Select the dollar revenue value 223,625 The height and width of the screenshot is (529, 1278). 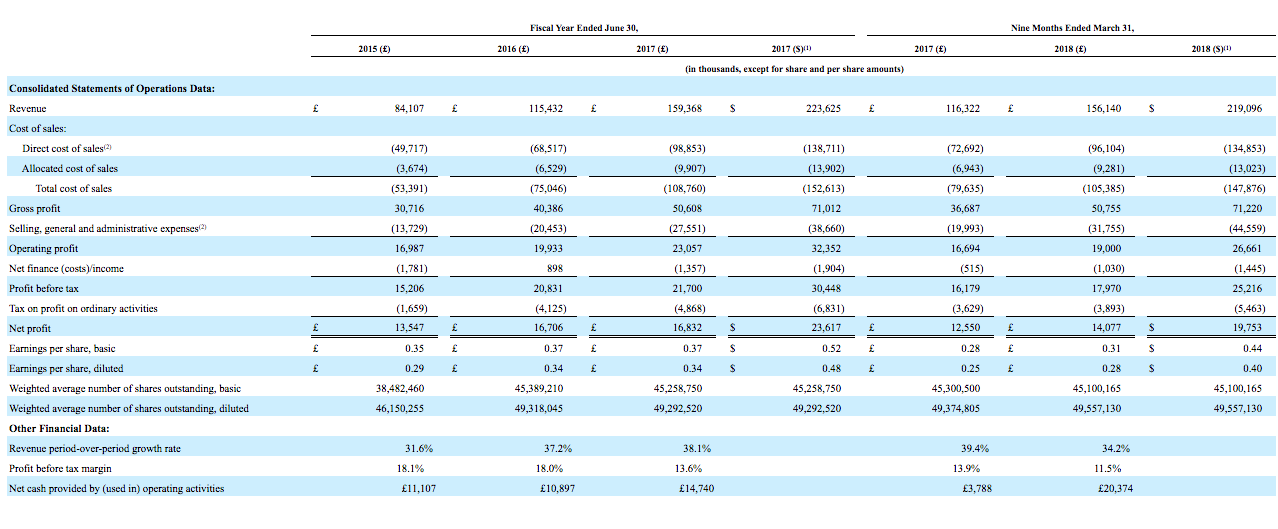point(826,108)
